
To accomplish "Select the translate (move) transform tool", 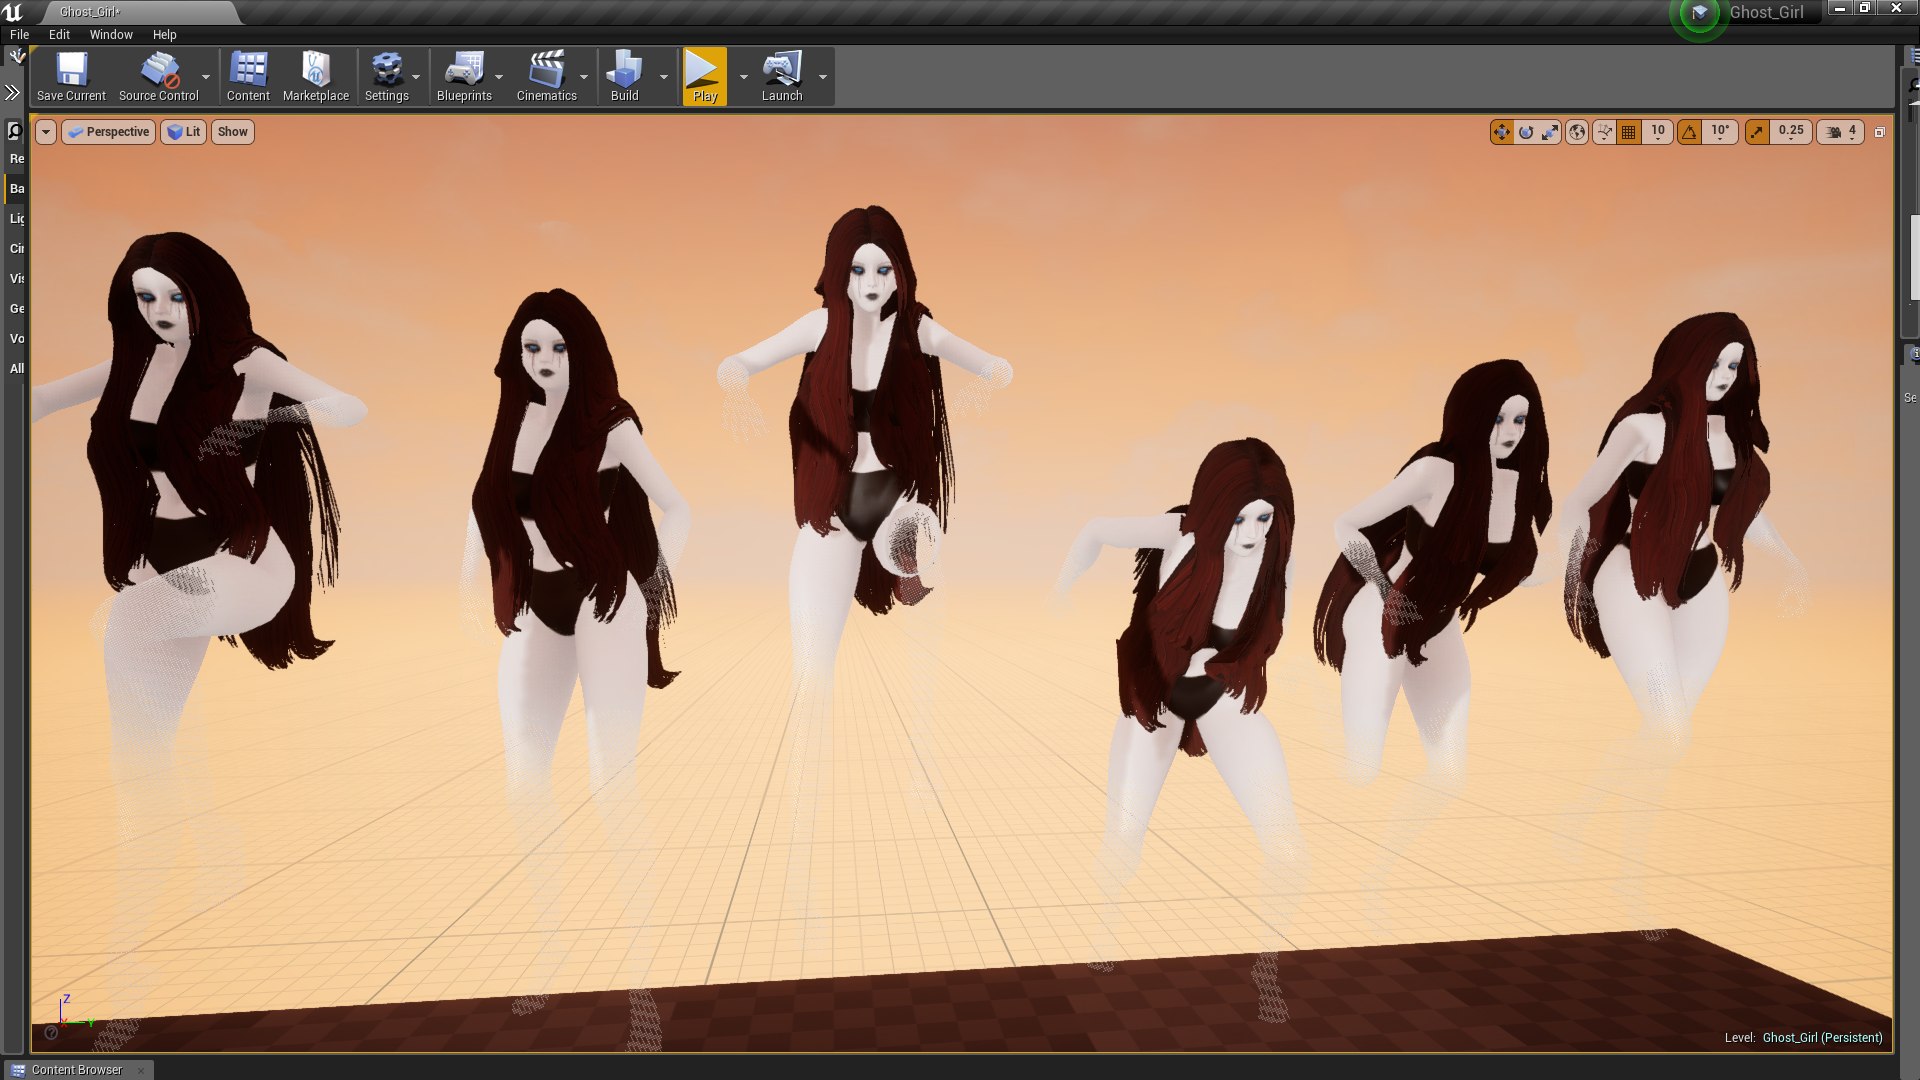I will point(1501,132).
